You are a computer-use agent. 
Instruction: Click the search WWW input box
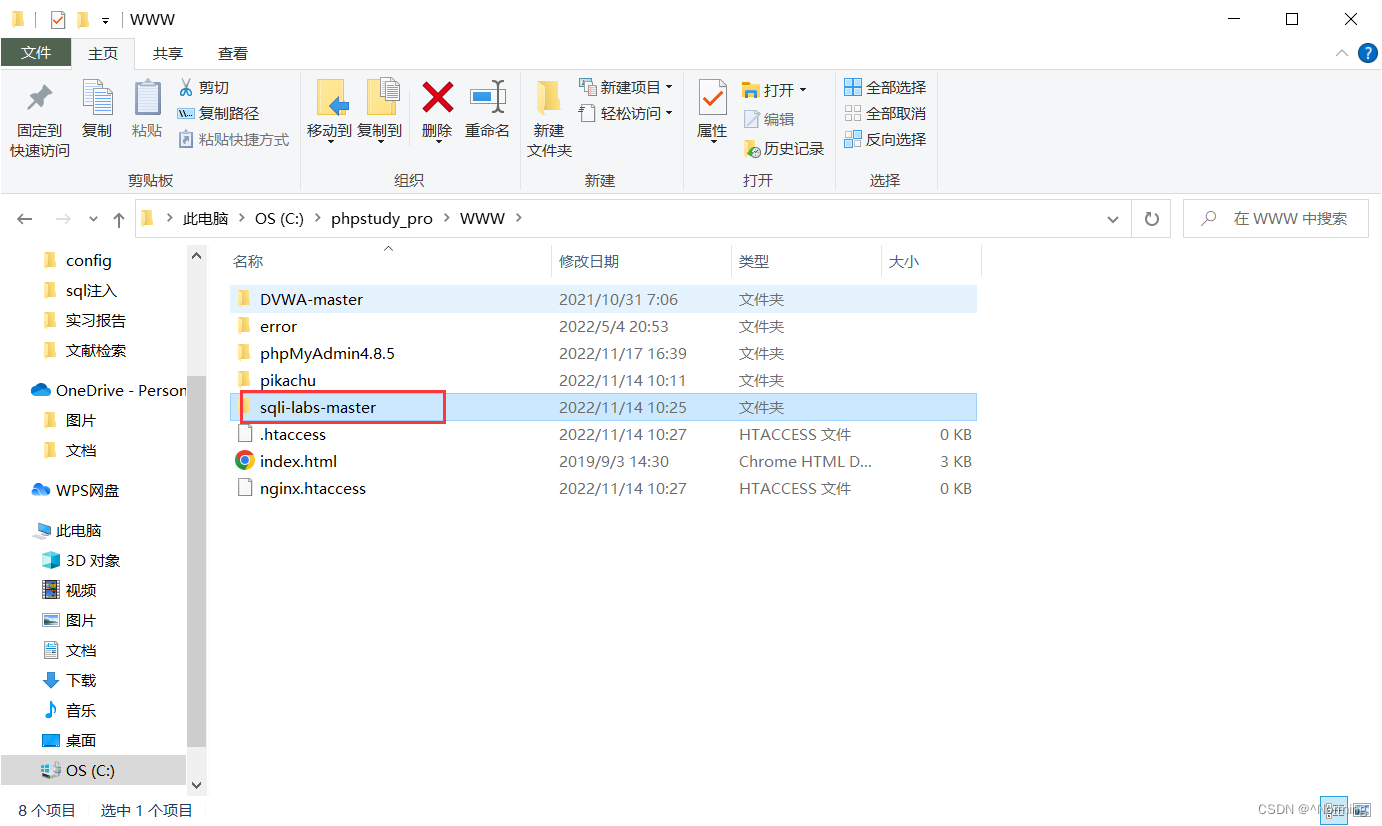(1276, 218)
